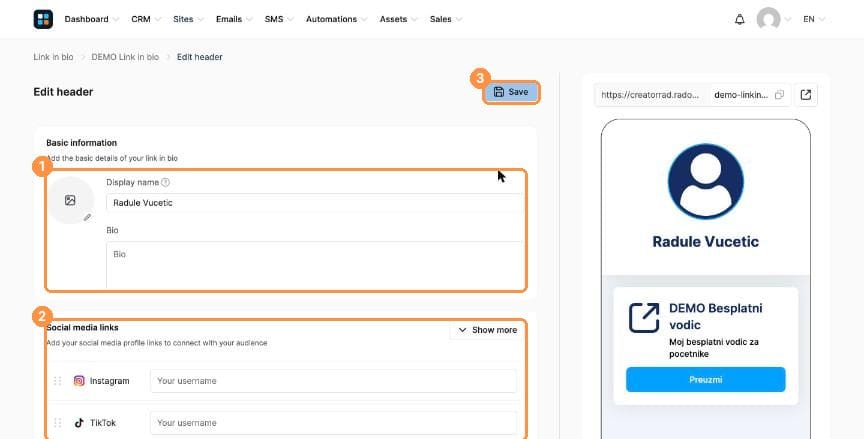Copy the demo-linkin URL slug
The height and width of the screenshot is (439, 864).
point(779,95)
